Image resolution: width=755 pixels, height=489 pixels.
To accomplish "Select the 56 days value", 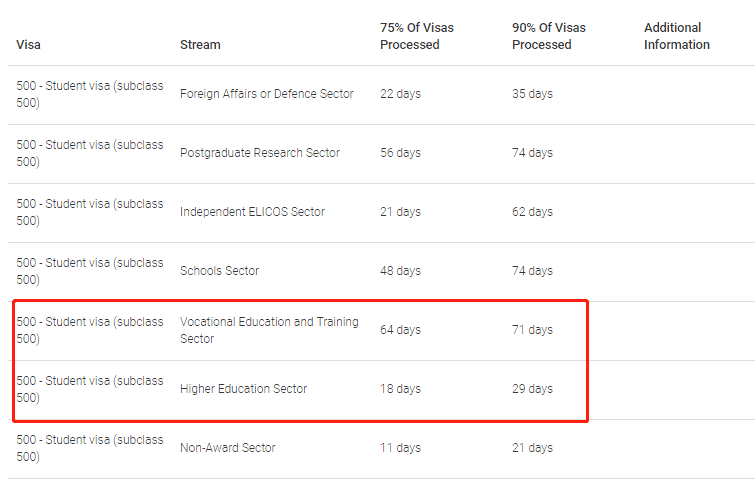I will click(401, 153).
